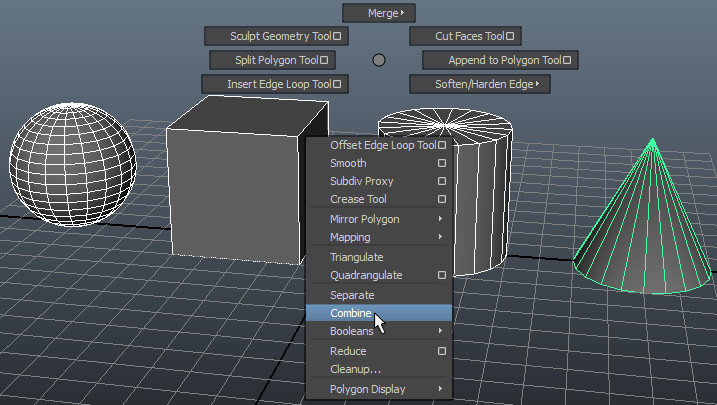Screen dimensions: 717x405
Task: Open Offset Edge Loop Tool option box
Action: pyautogui.click(x=441, y=145)
